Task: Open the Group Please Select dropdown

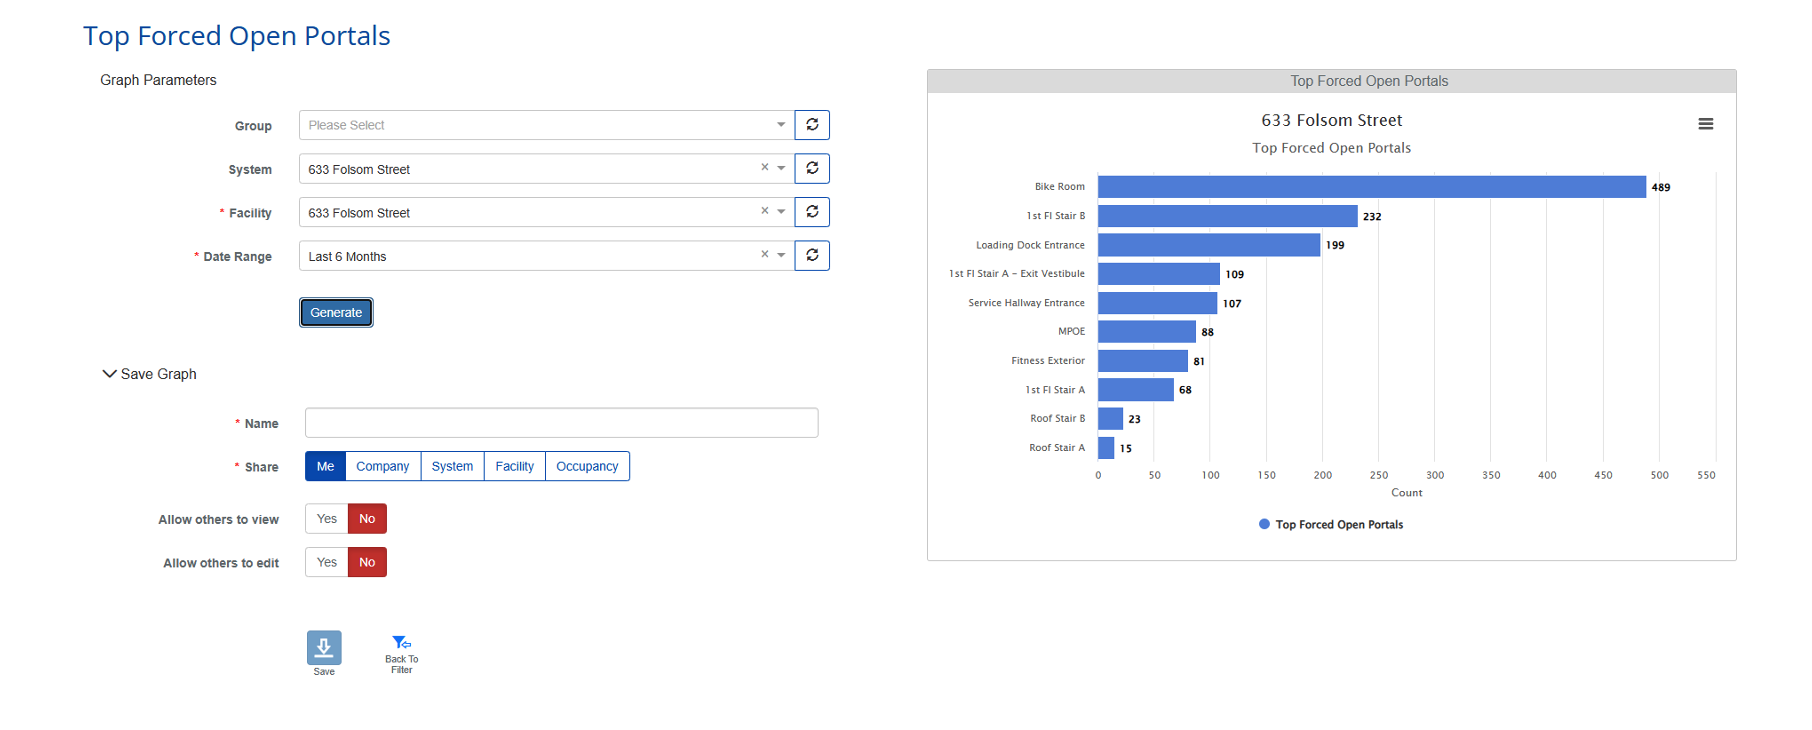Action: tap(546, 125)
